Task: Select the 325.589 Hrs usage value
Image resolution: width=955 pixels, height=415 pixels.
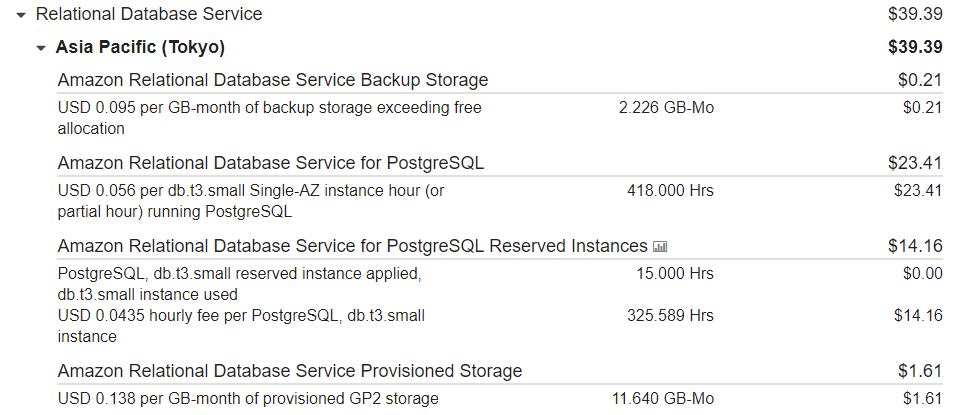Action: click(x=671, y=315)
